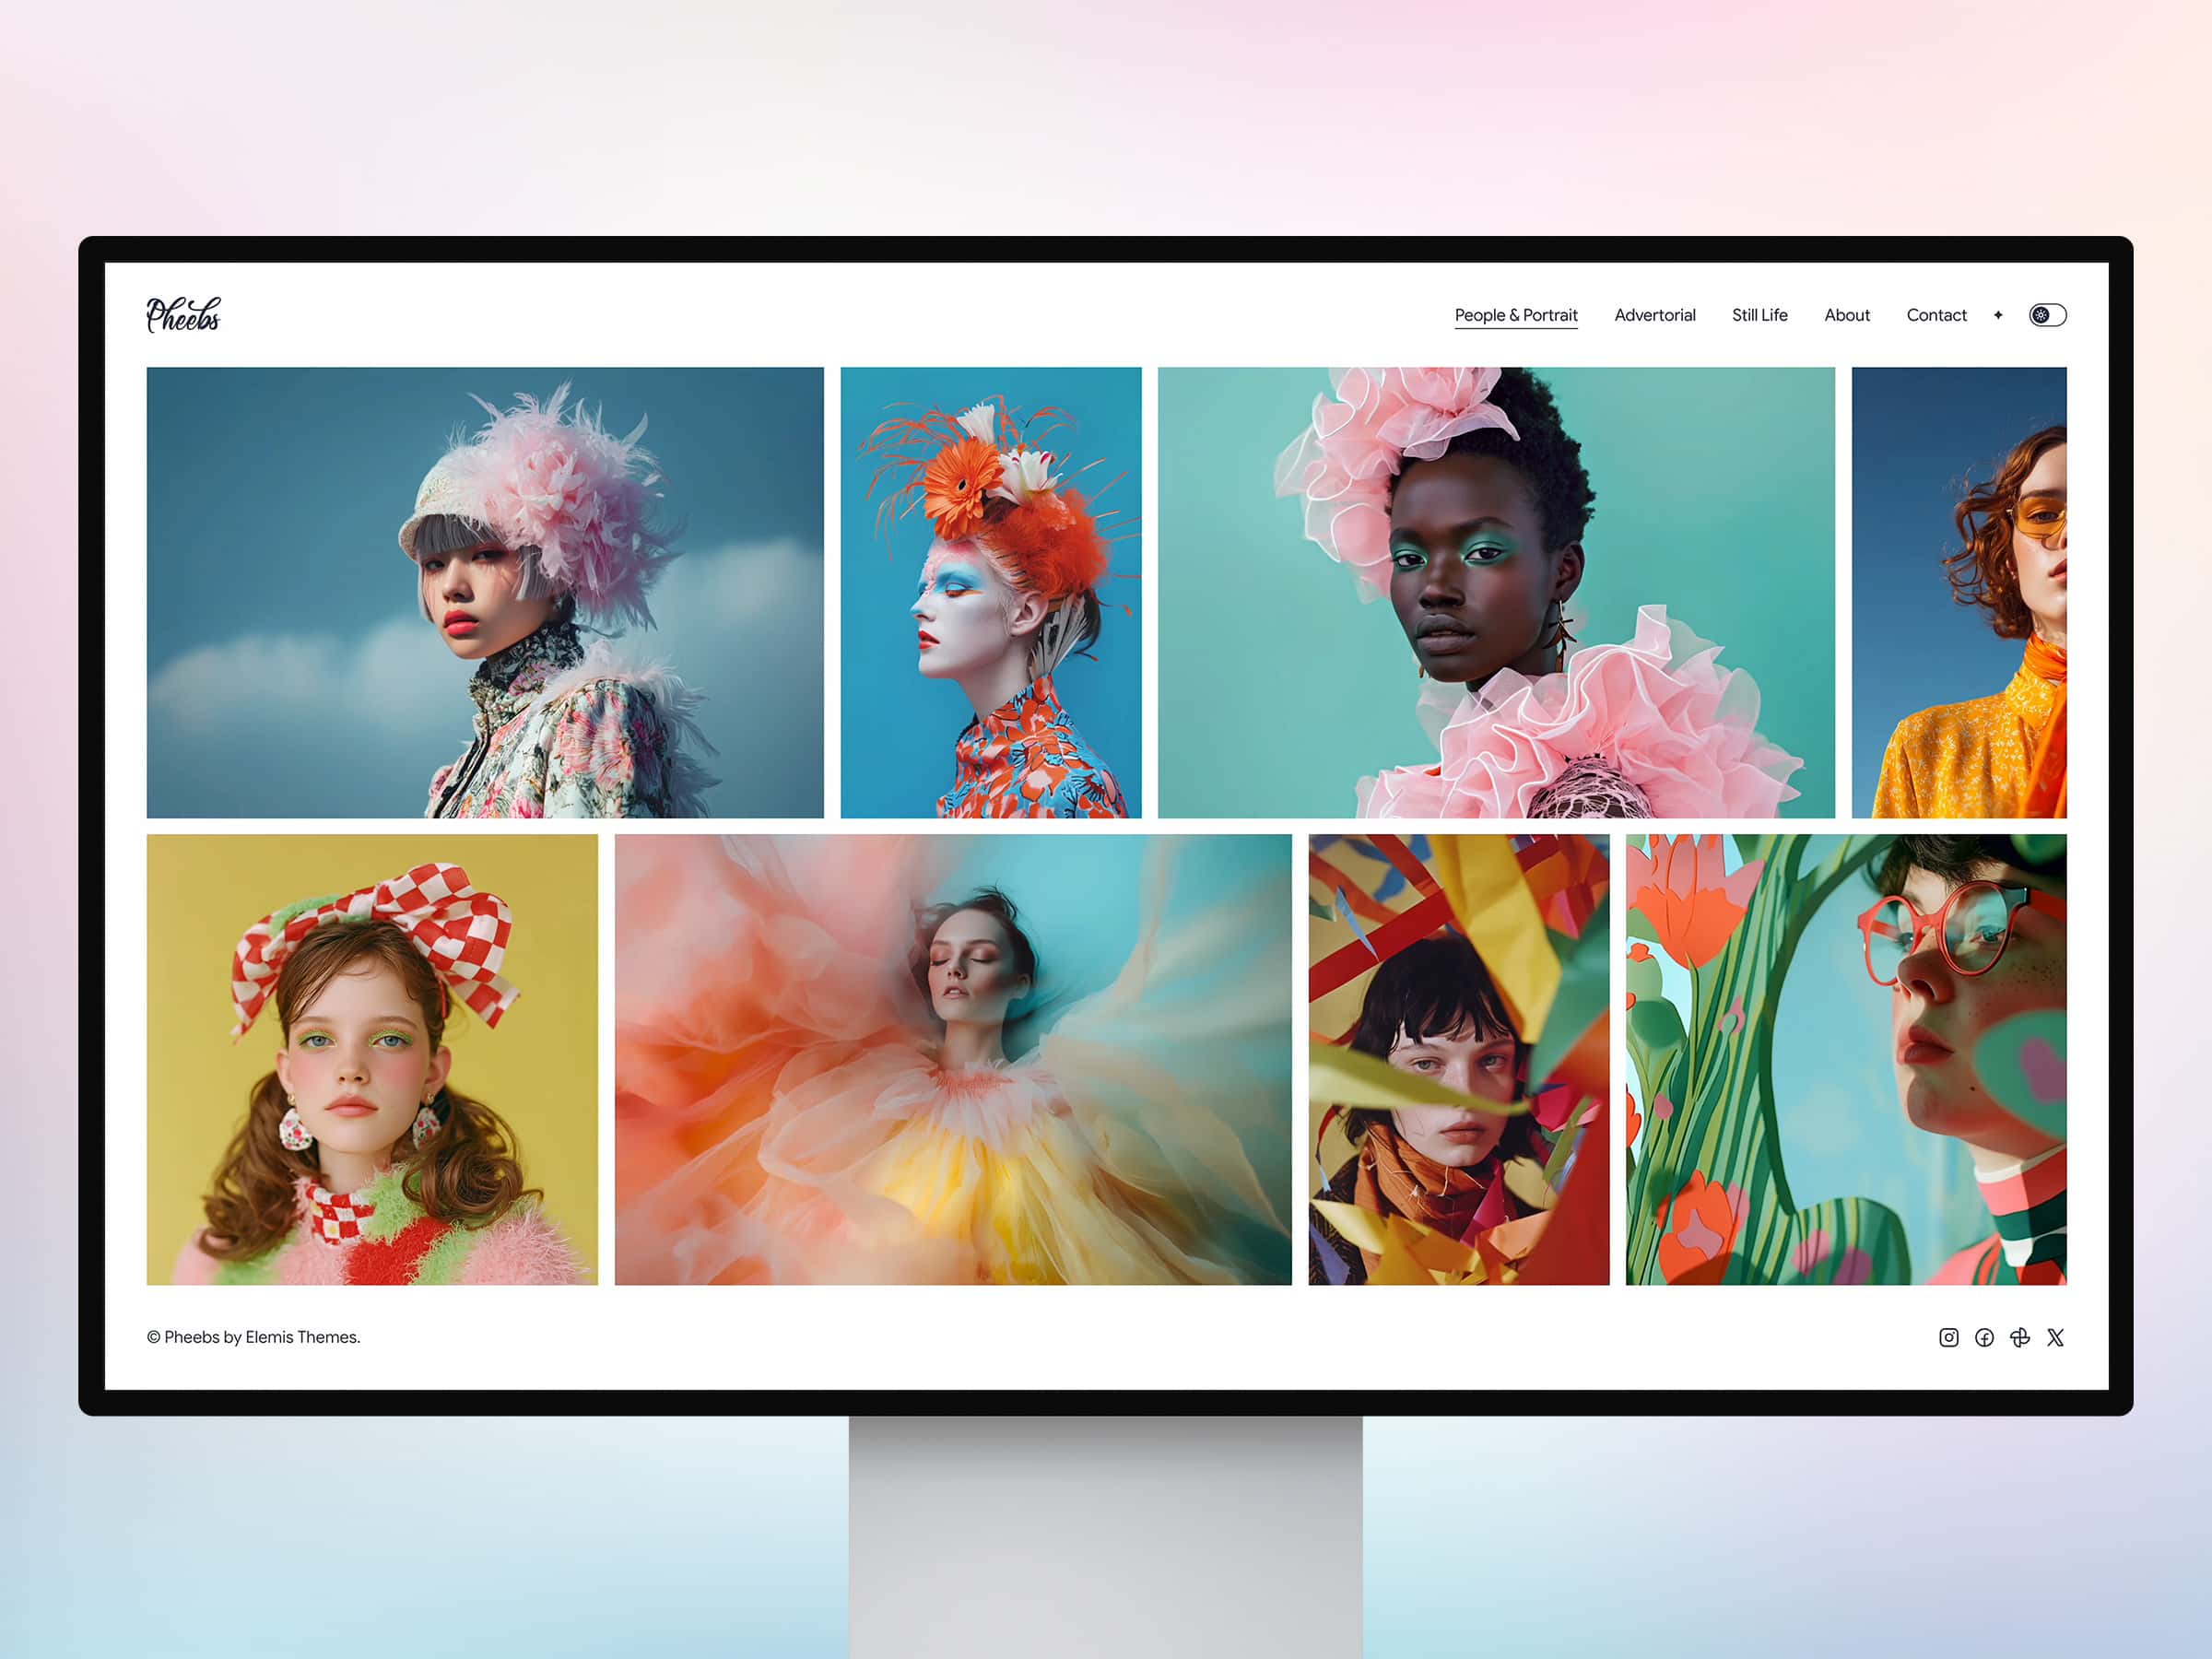
Task: Open the Instagram social icon
Action: click(1949, 1337)
